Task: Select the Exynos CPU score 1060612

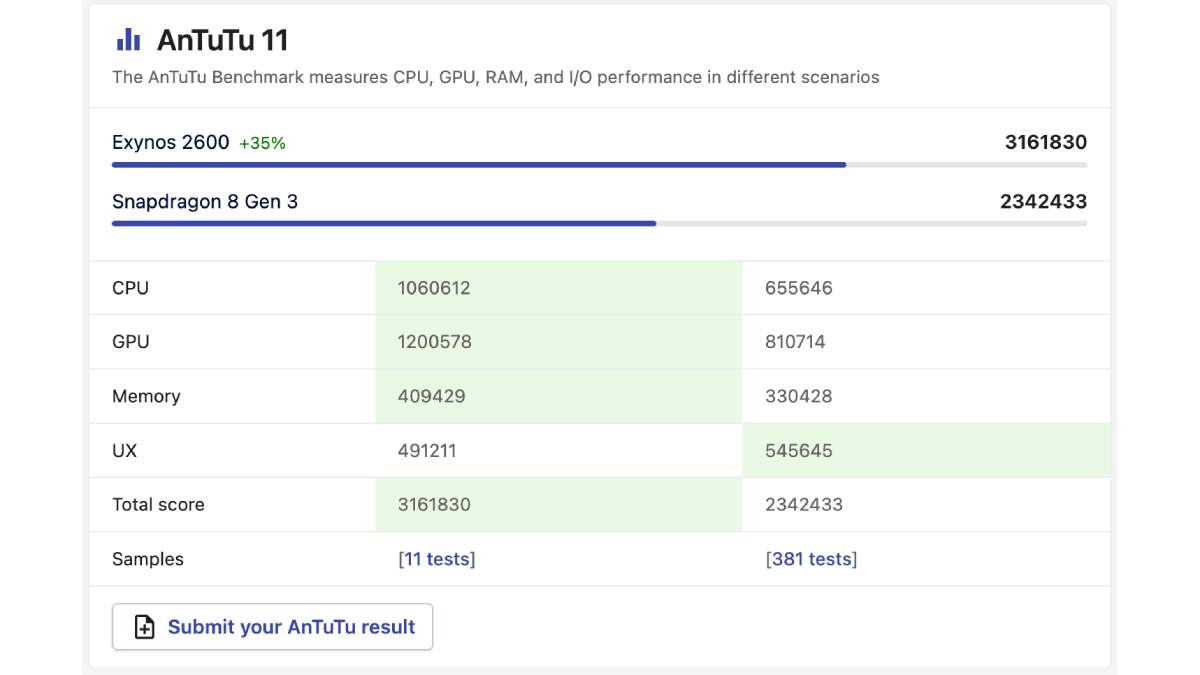Action: click(x=434, y=288)
